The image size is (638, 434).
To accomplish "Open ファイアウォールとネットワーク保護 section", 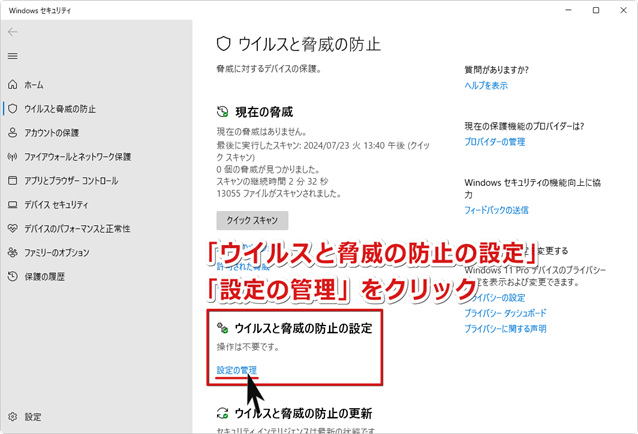I will coord(77,157).
